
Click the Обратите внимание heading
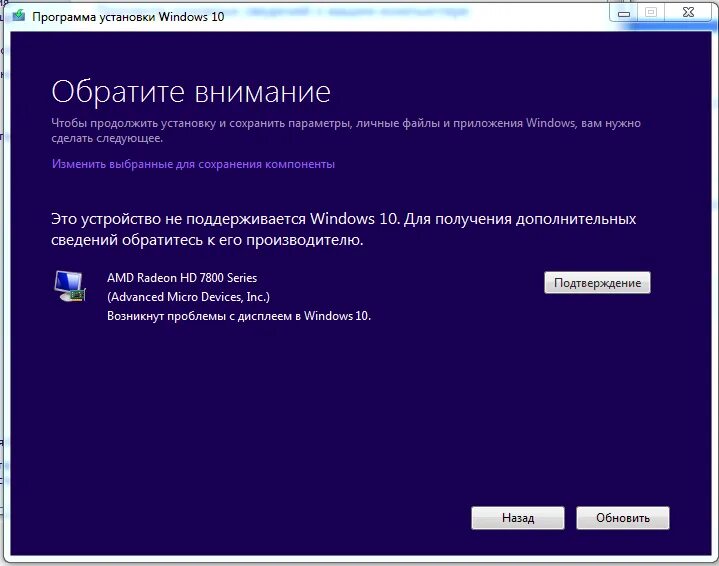pyautogui.click(x=191, y=92)
